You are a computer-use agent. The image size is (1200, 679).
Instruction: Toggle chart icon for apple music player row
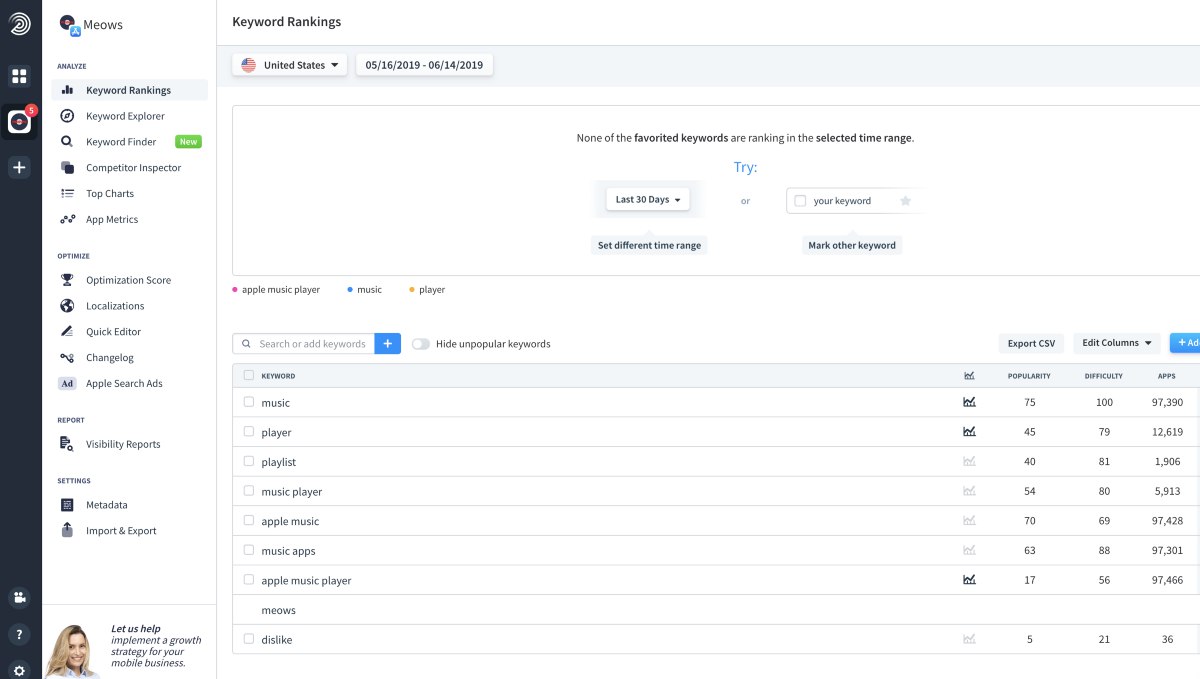coord(969,580)
